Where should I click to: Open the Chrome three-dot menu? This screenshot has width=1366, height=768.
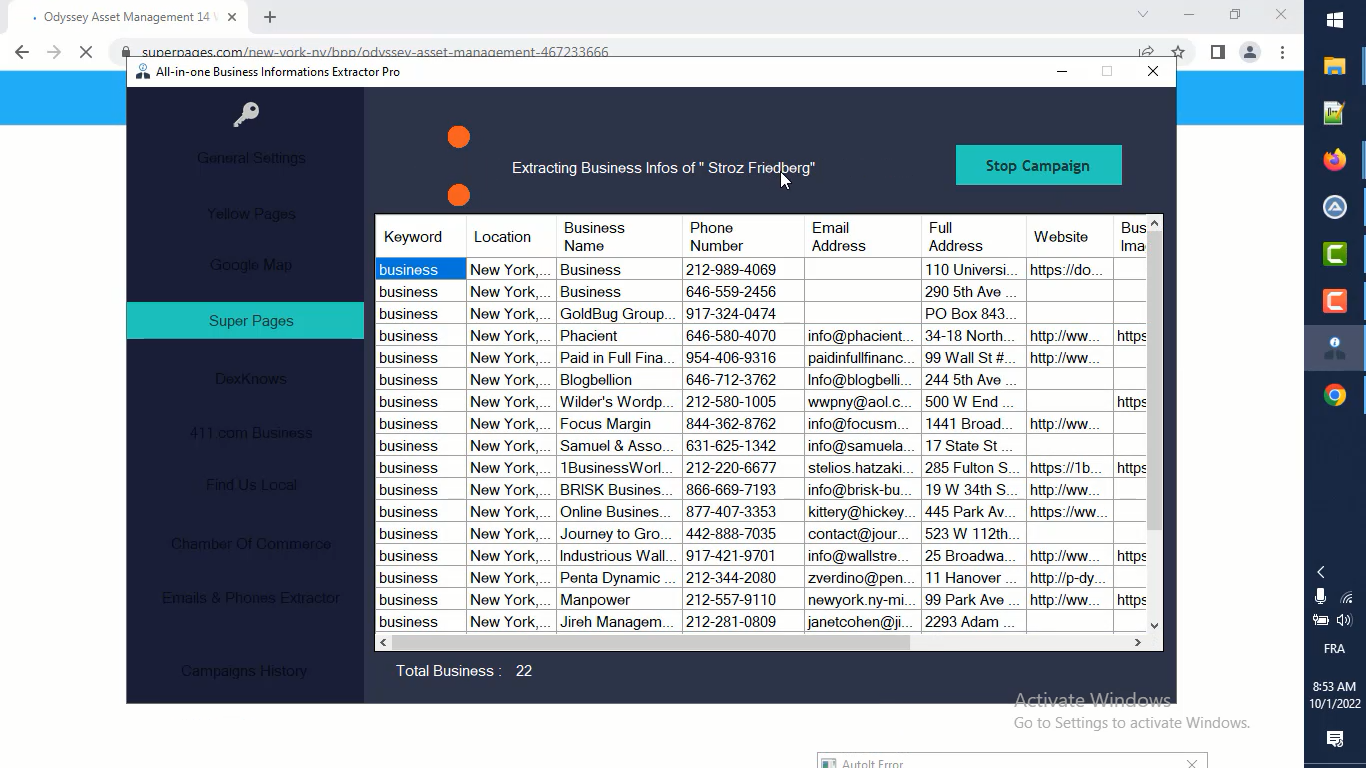click(1282, 53)
